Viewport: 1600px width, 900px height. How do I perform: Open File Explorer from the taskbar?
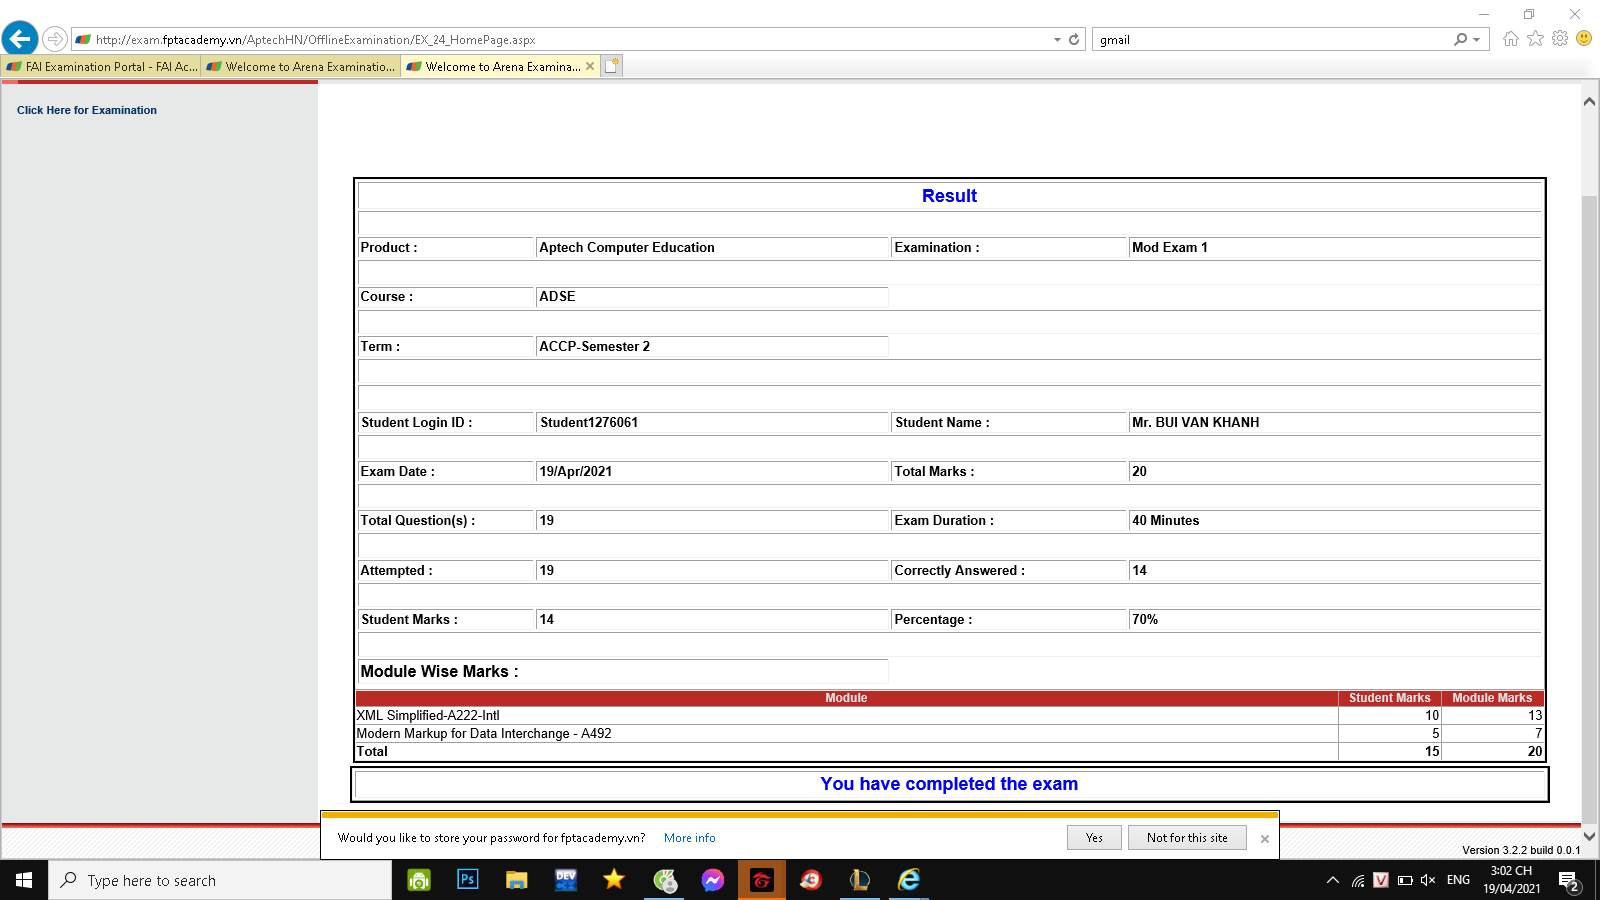(516, 880)
